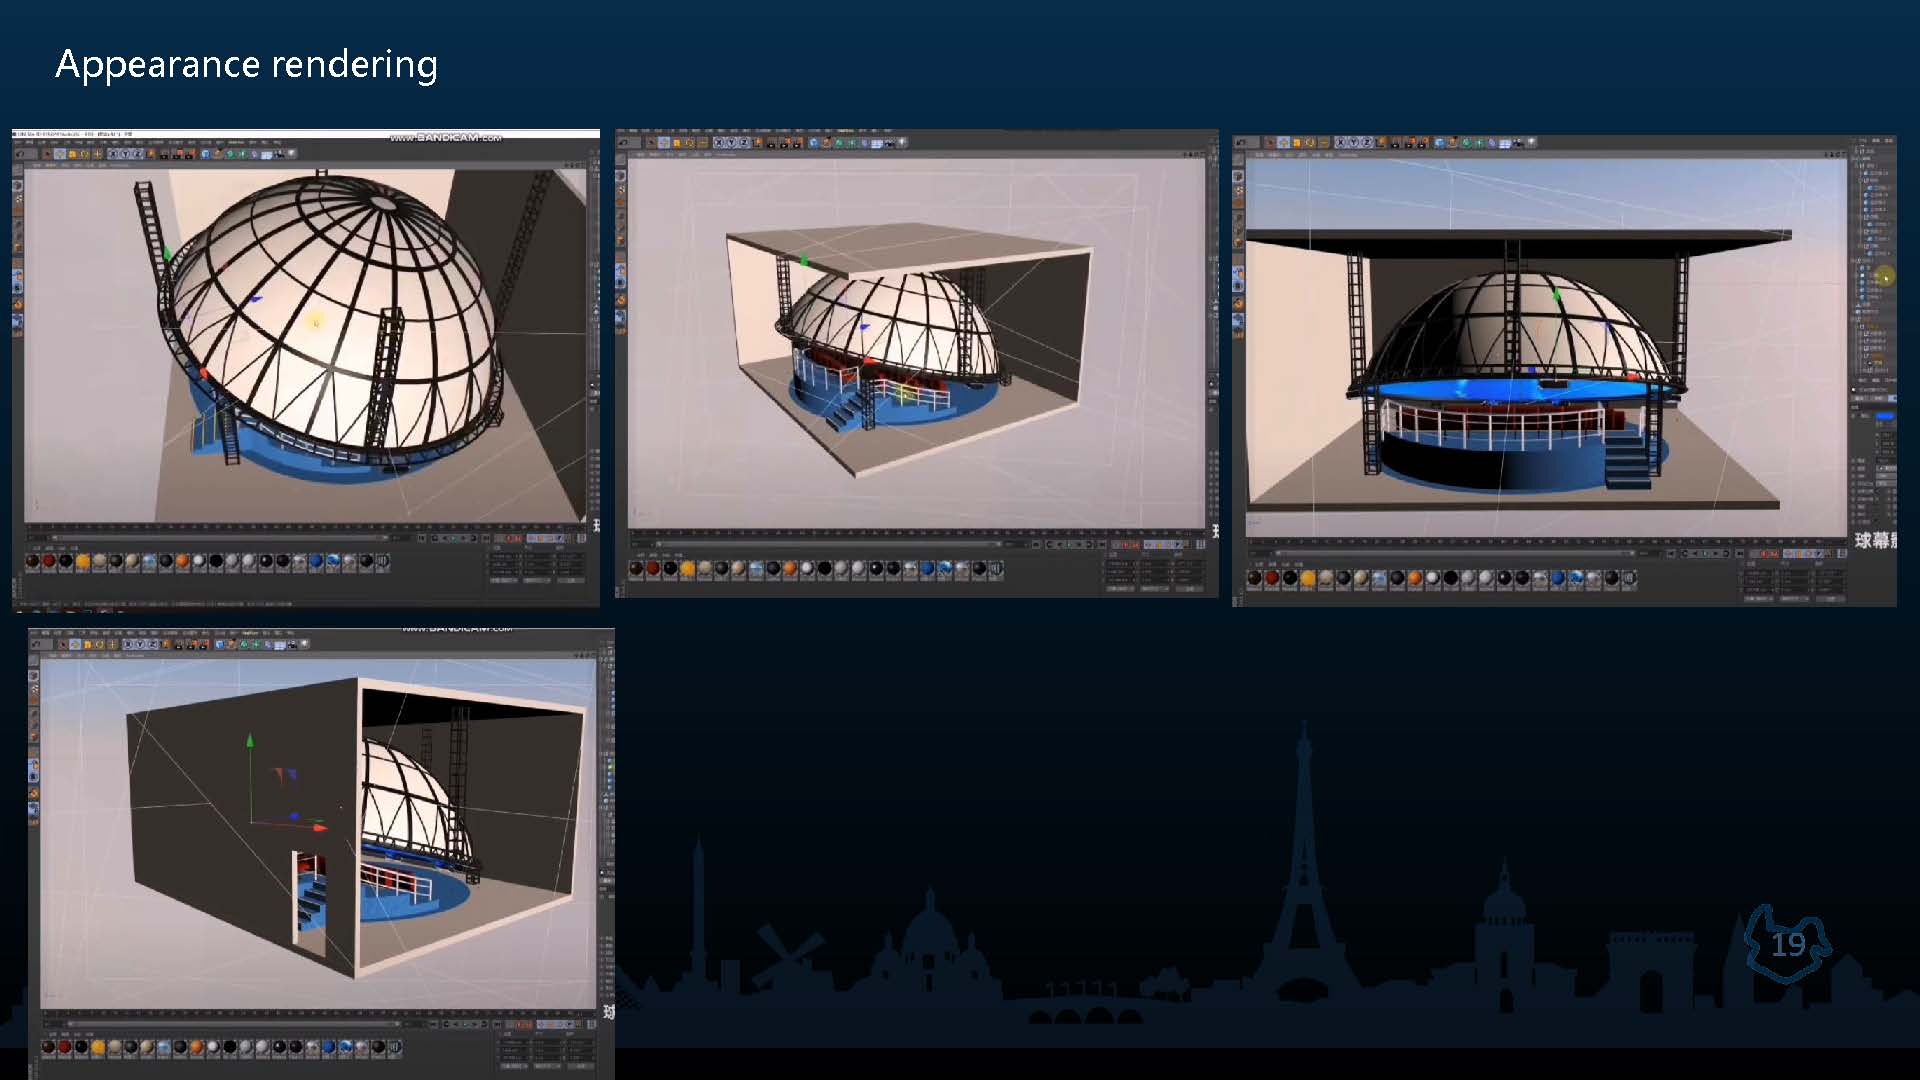1920x1080 pixels.
Task: Click the www.BANDICAM.com watermark link
Action: [447, 137]
